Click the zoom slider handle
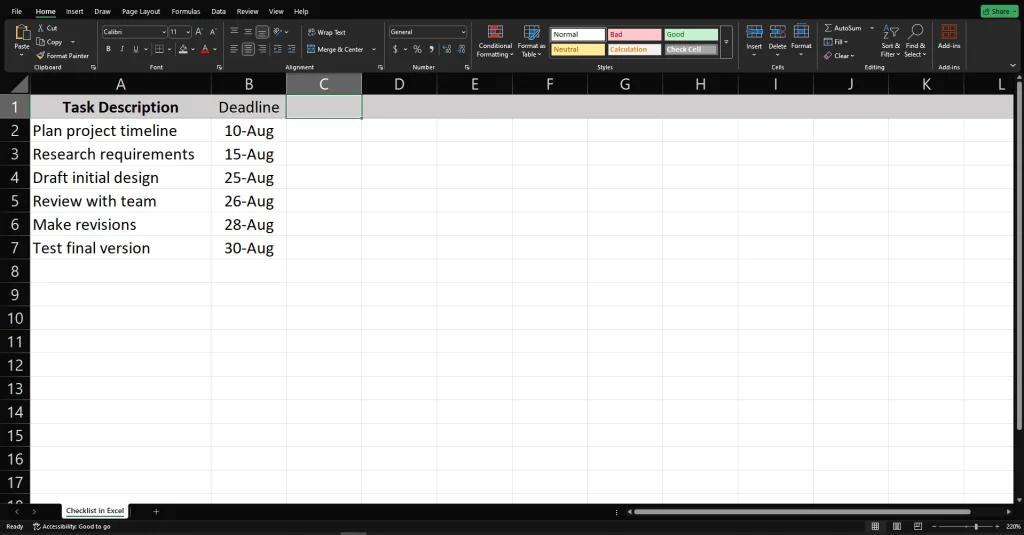Image resolution: width=1024 pixels, height=535 pixels. pyautogui.click(x=976, y=527)
